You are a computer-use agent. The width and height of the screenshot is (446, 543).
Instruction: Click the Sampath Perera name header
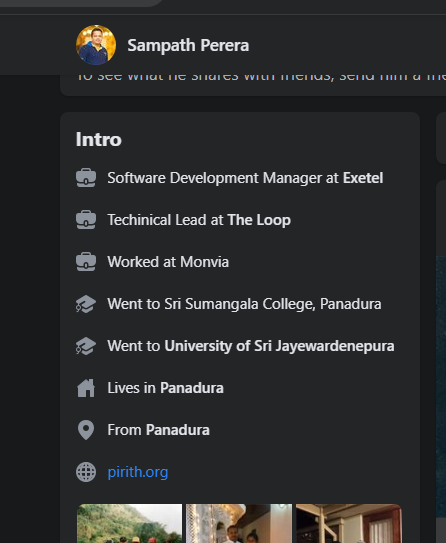point(188,45)
